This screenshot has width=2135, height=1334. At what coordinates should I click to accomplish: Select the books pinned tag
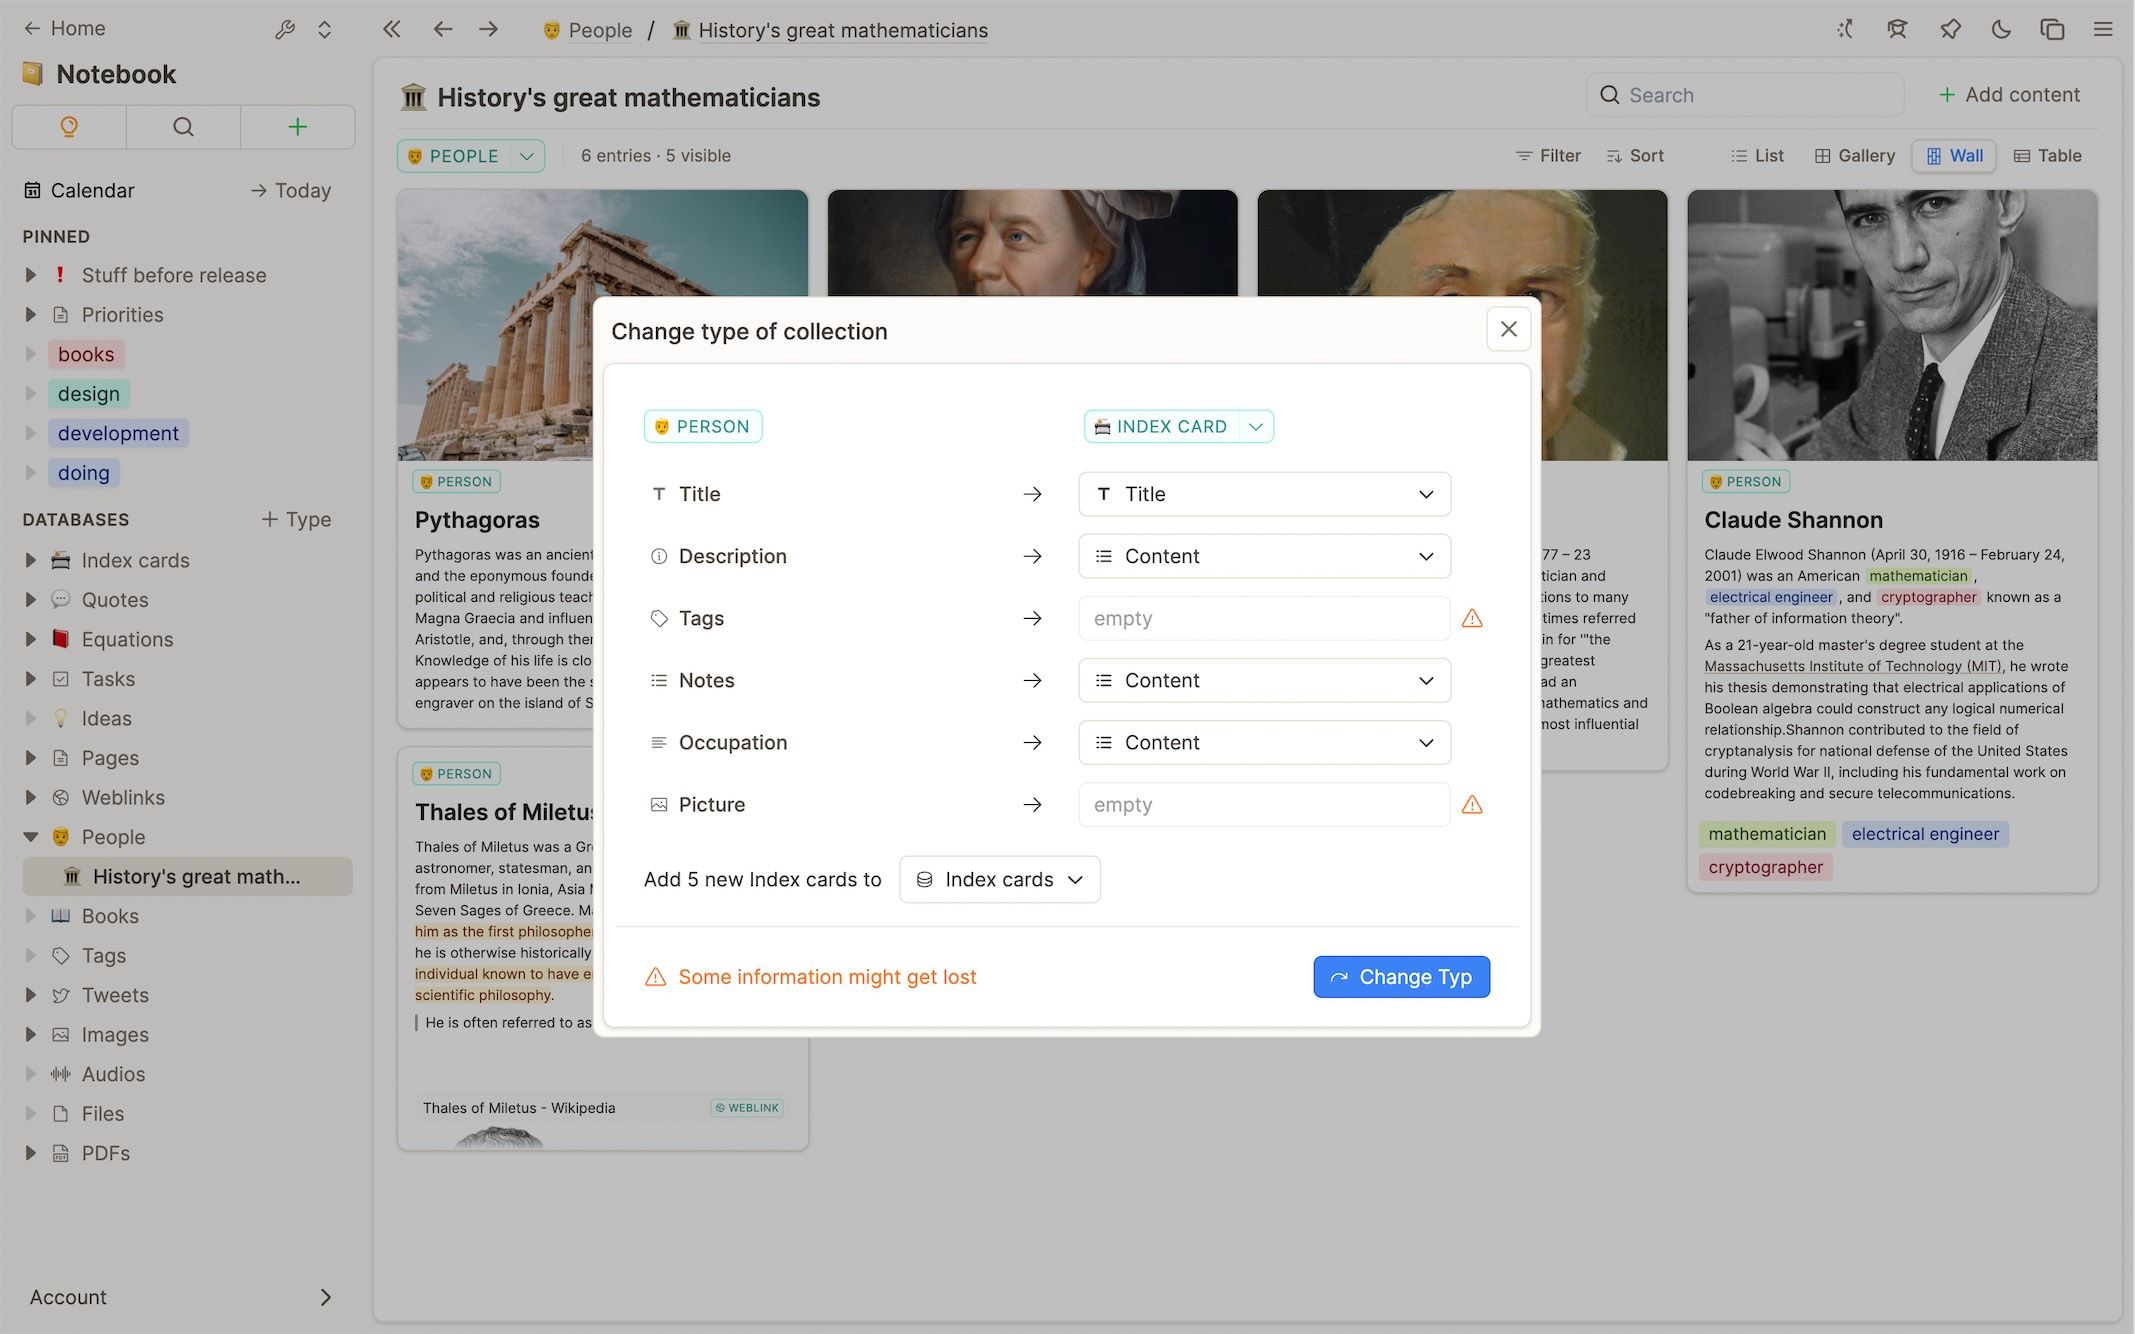coord(86,354)
